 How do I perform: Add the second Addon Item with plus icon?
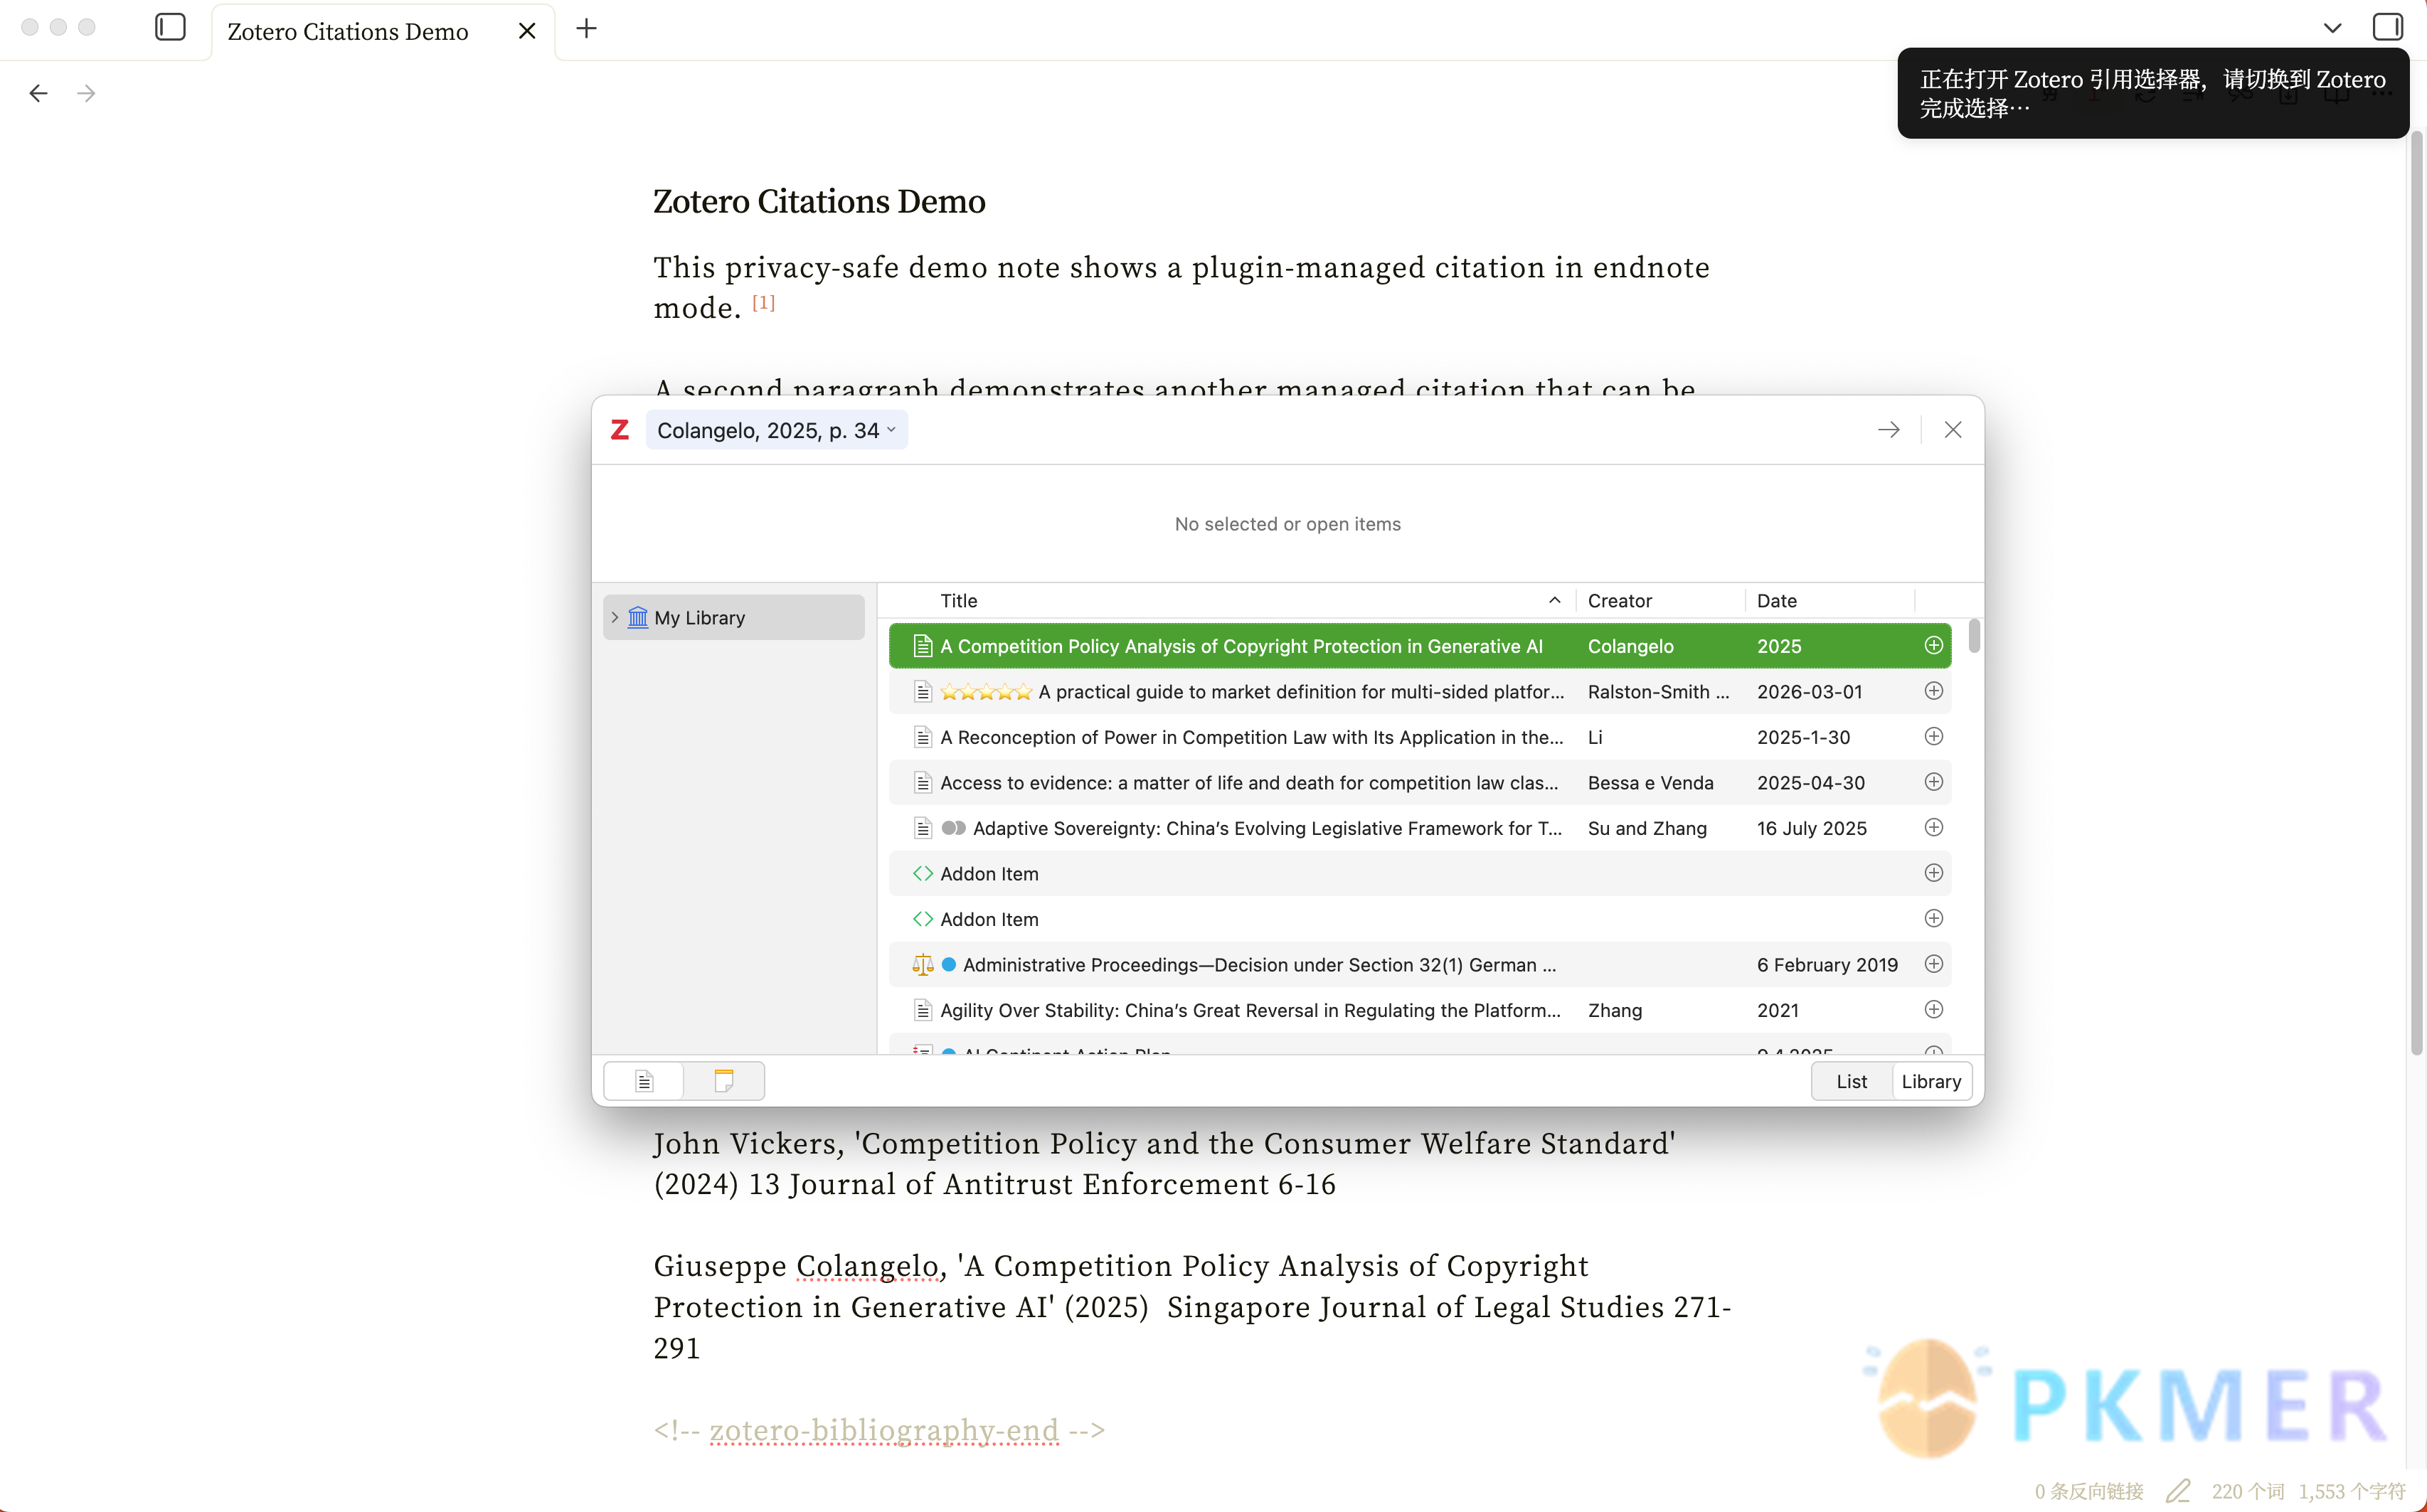click(1934, 918)
